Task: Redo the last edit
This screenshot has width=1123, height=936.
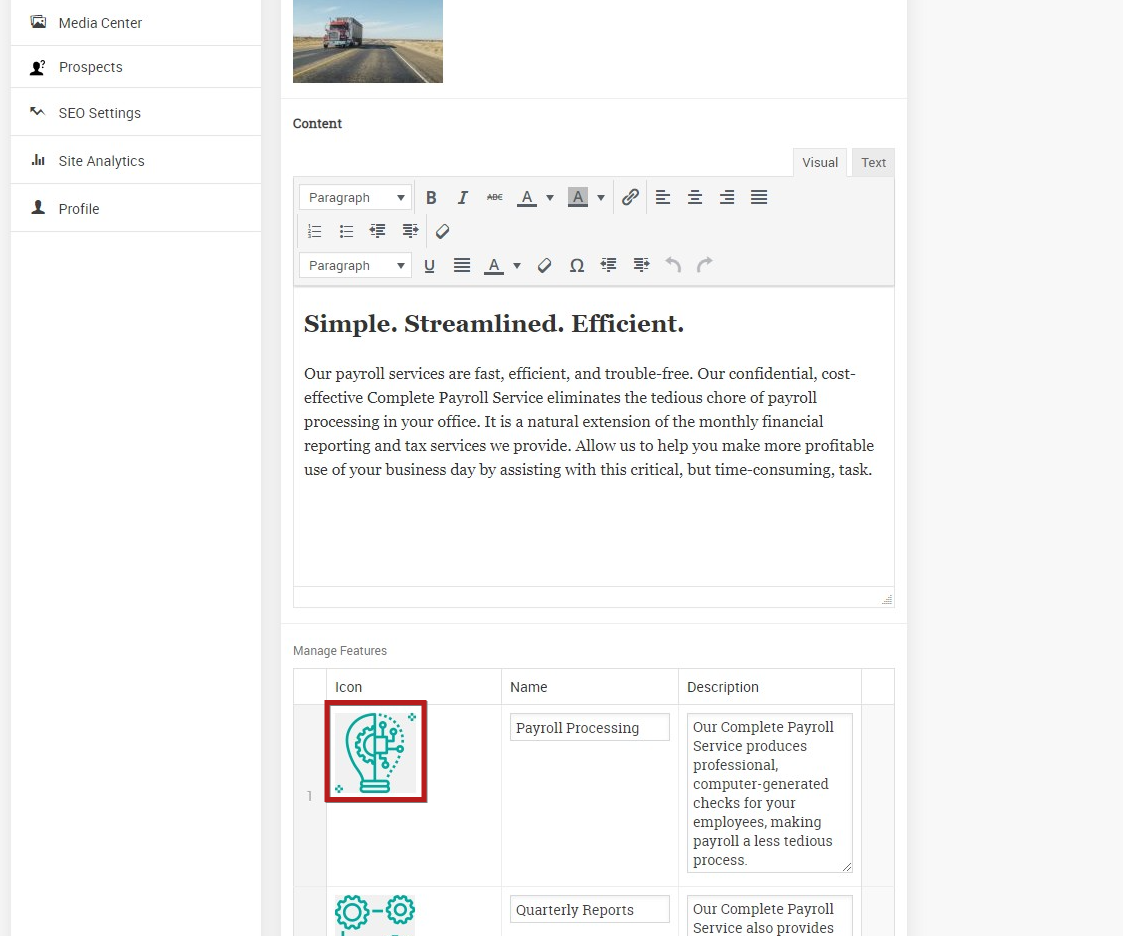Action: (x=705, y=266)
